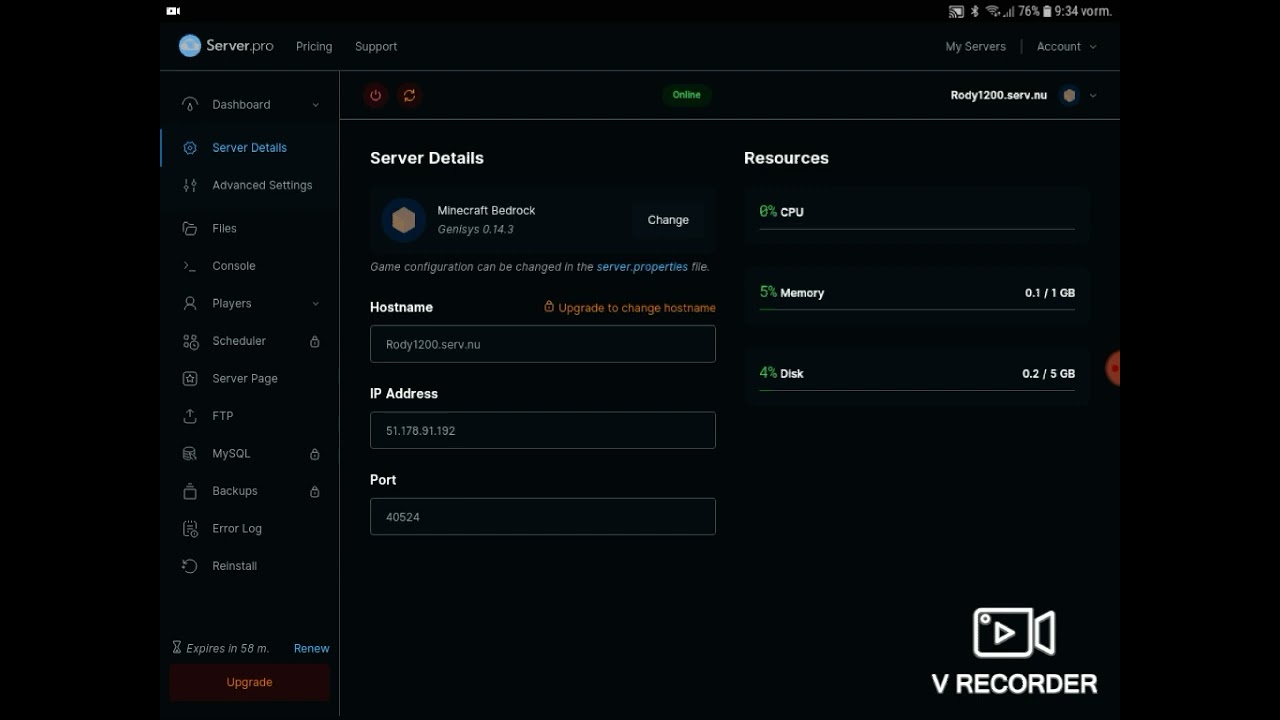The height and width of the screenshot is (720, 1280).
Task: Click the Server Details gear icon
Action: point(190,148)
